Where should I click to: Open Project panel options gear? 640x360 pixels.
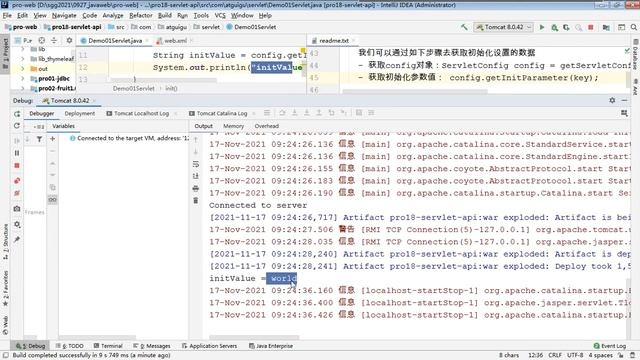pos(69,40)
